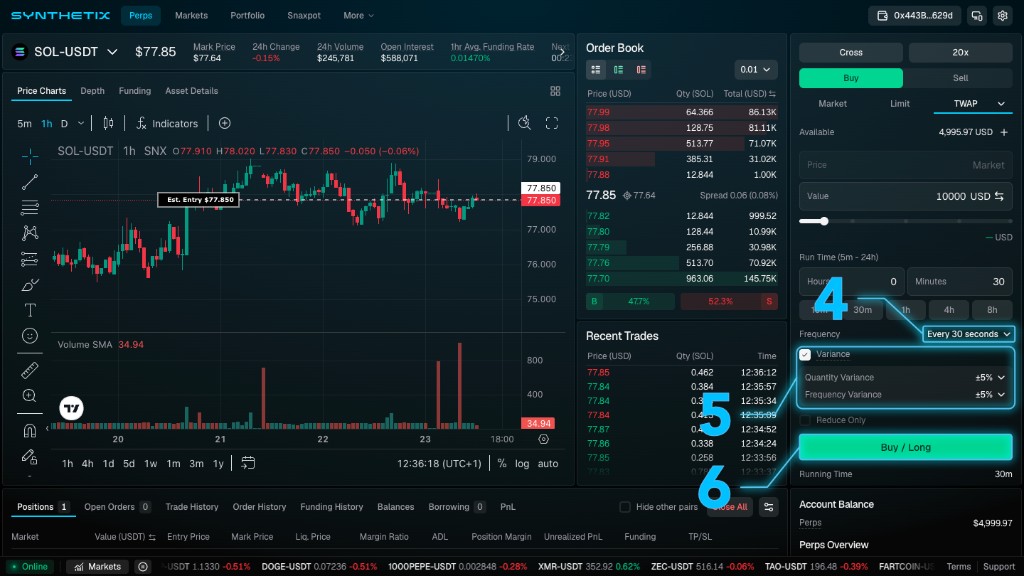Go to the Portfolio page
The width and height of the screenshot is (1024, 576).
tap(248, 16)
